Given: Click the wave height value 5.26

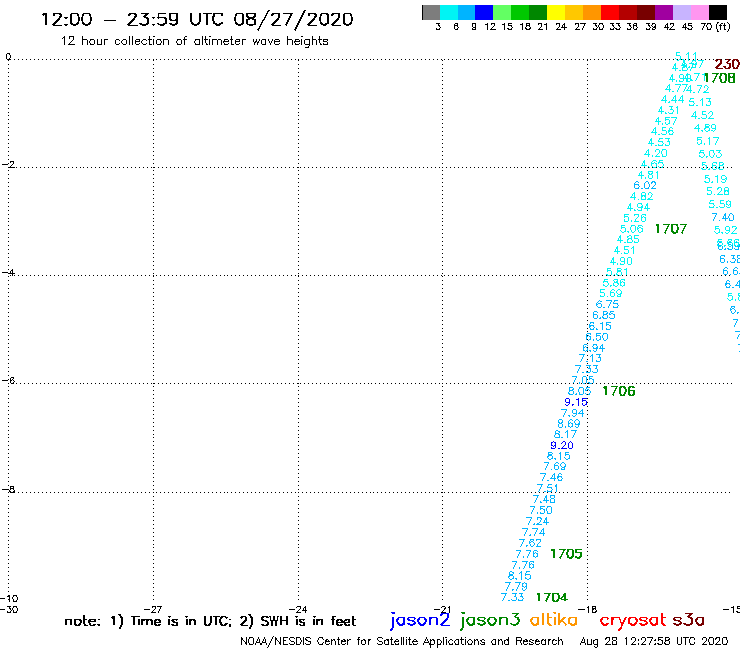Looking at the screenshot, I should tap(635, 219).
